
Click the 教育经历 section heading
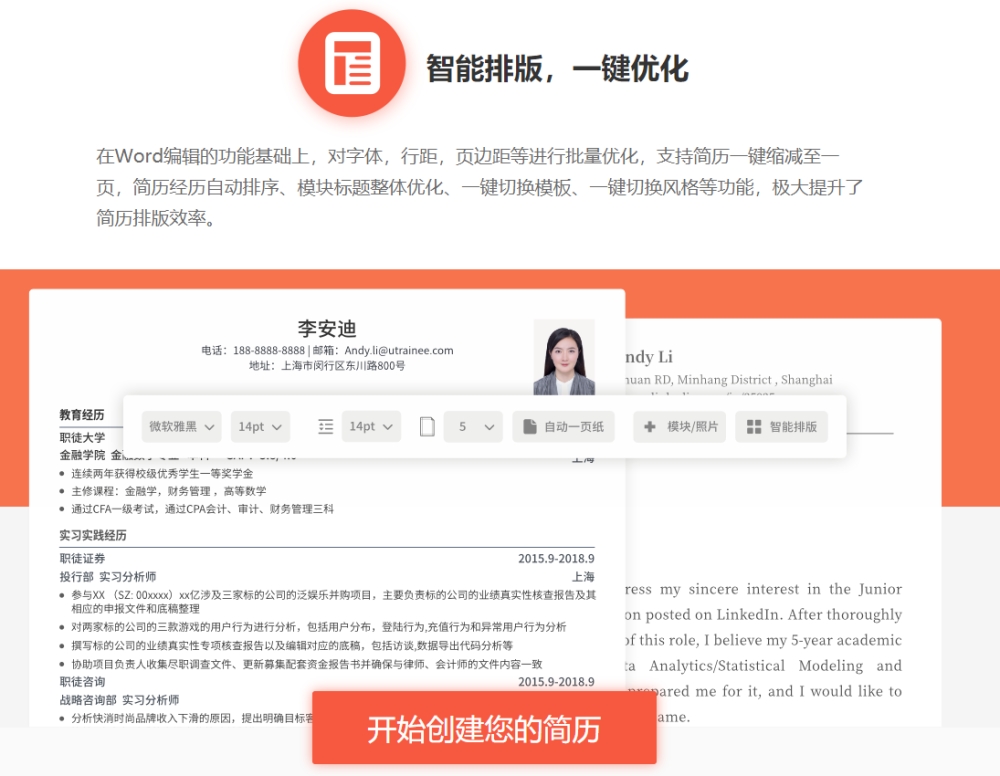click(x=82, y=414)
